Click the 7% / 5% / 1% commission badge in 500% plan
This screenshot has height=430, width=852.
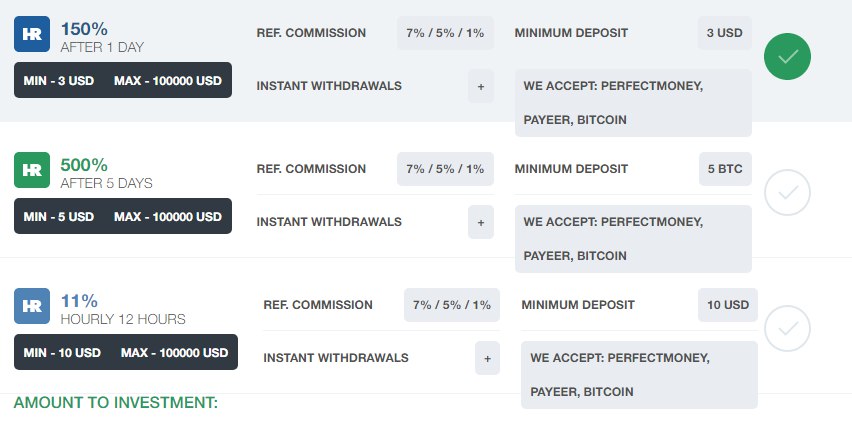tap(445, 169)
